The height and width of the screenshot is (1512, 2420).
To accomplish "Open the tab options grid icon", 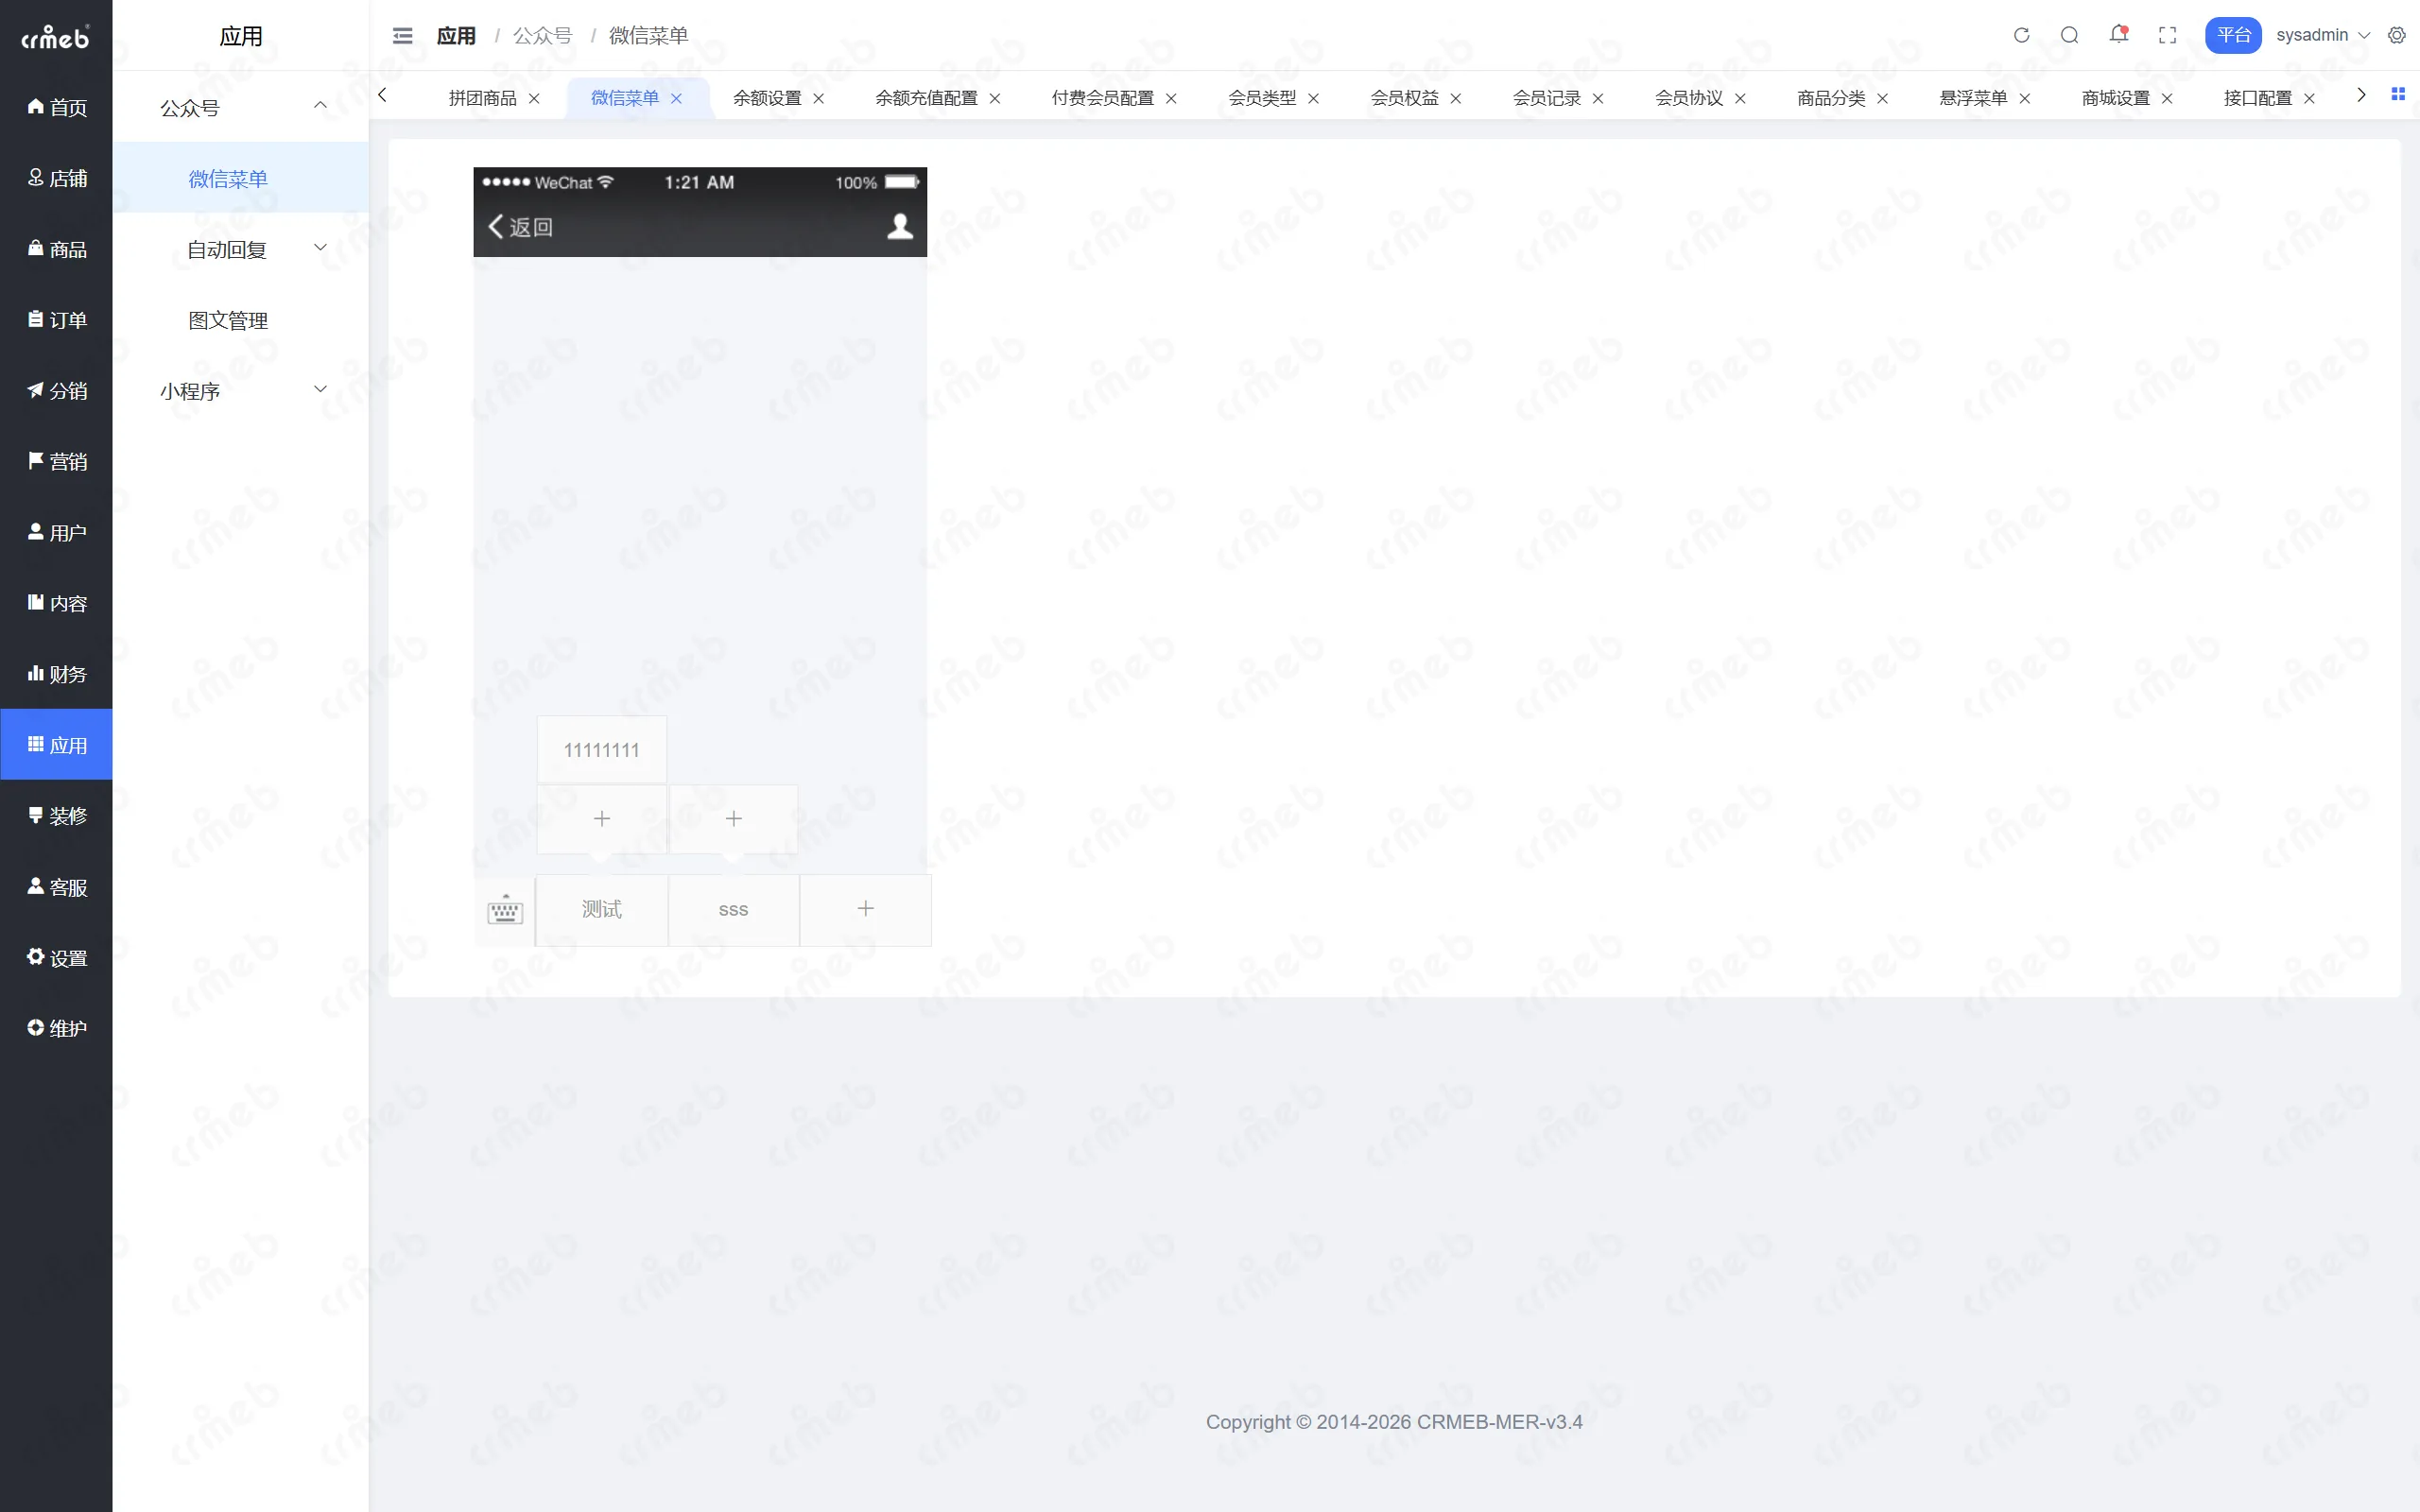I will point(2397,94).
